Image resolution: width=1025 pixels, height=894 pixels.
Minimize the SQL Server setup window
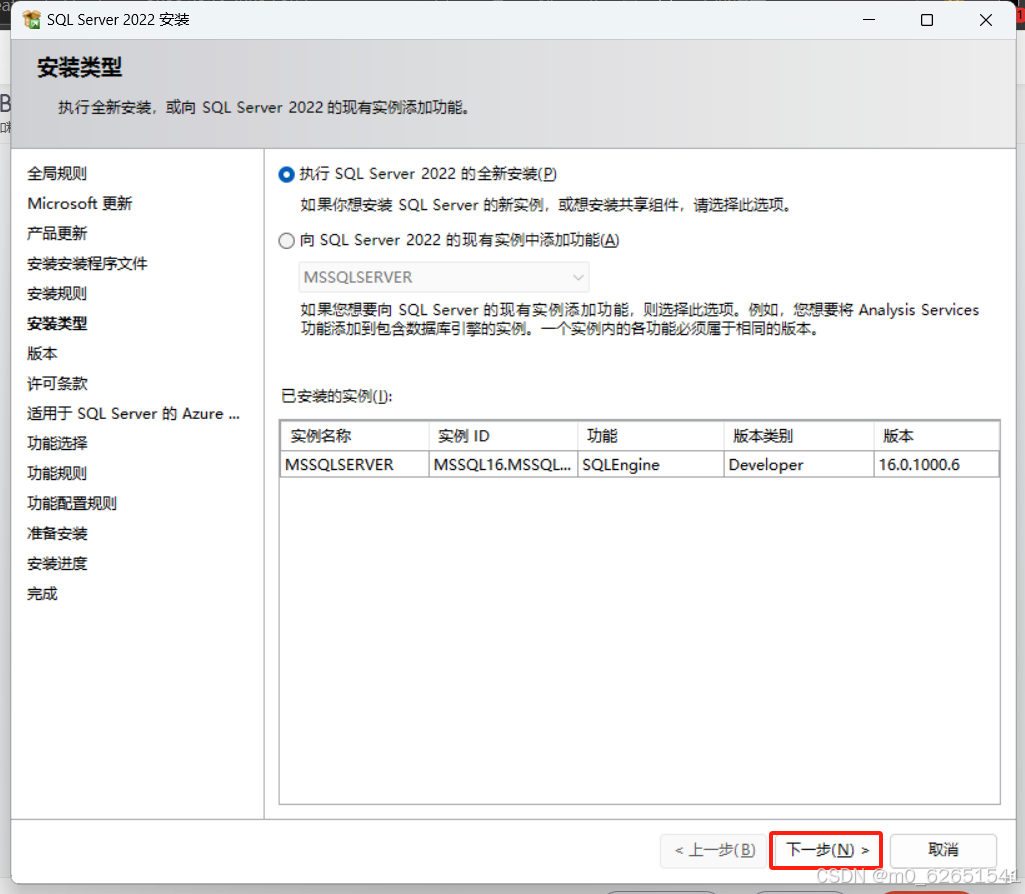[869, 20]
